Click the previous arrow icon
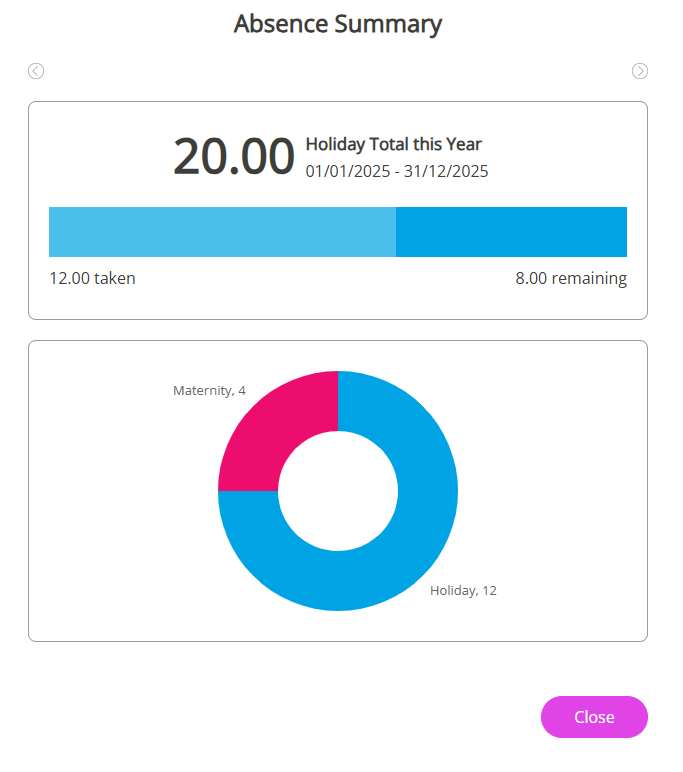683x772 pixels. tap(36, 71)
